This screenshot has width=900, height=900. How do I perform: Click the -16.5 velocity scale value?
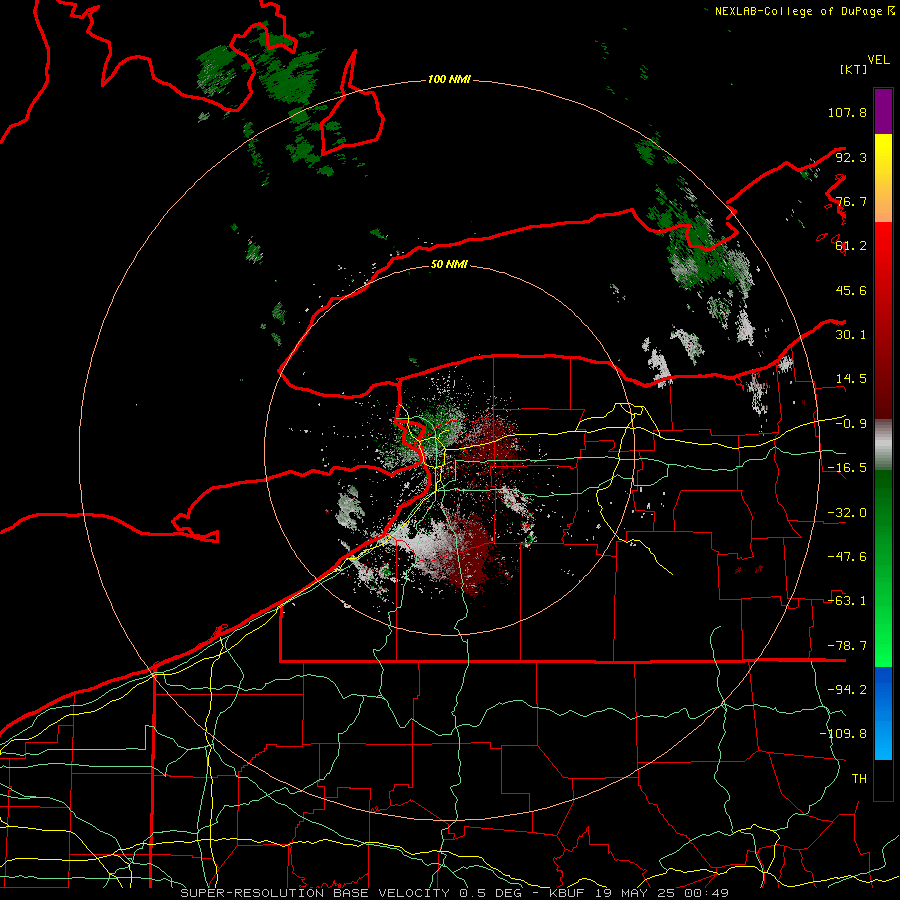click(847, 468)
